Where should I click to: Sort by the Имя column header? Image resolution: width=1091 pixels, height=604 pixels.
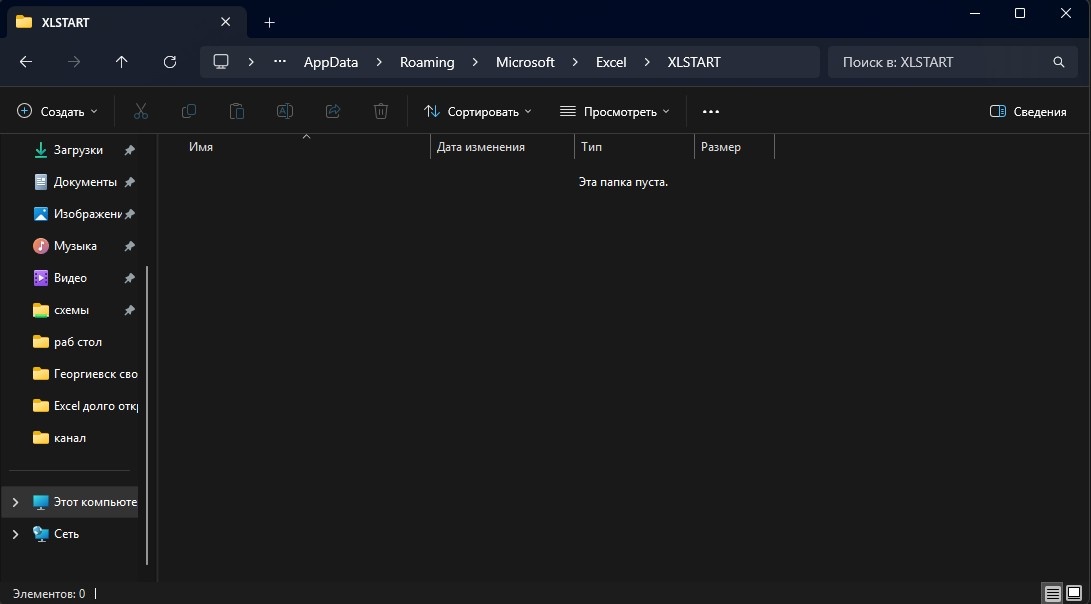[x=294, y=147]
